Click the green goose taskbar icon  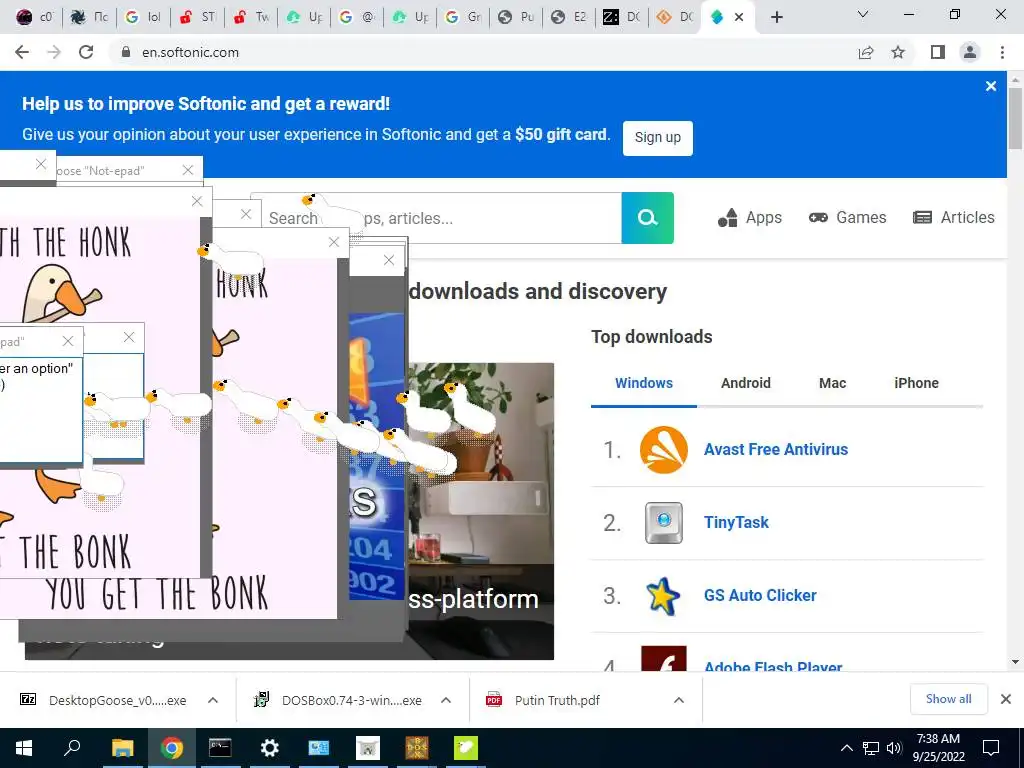tap(466, 748)
